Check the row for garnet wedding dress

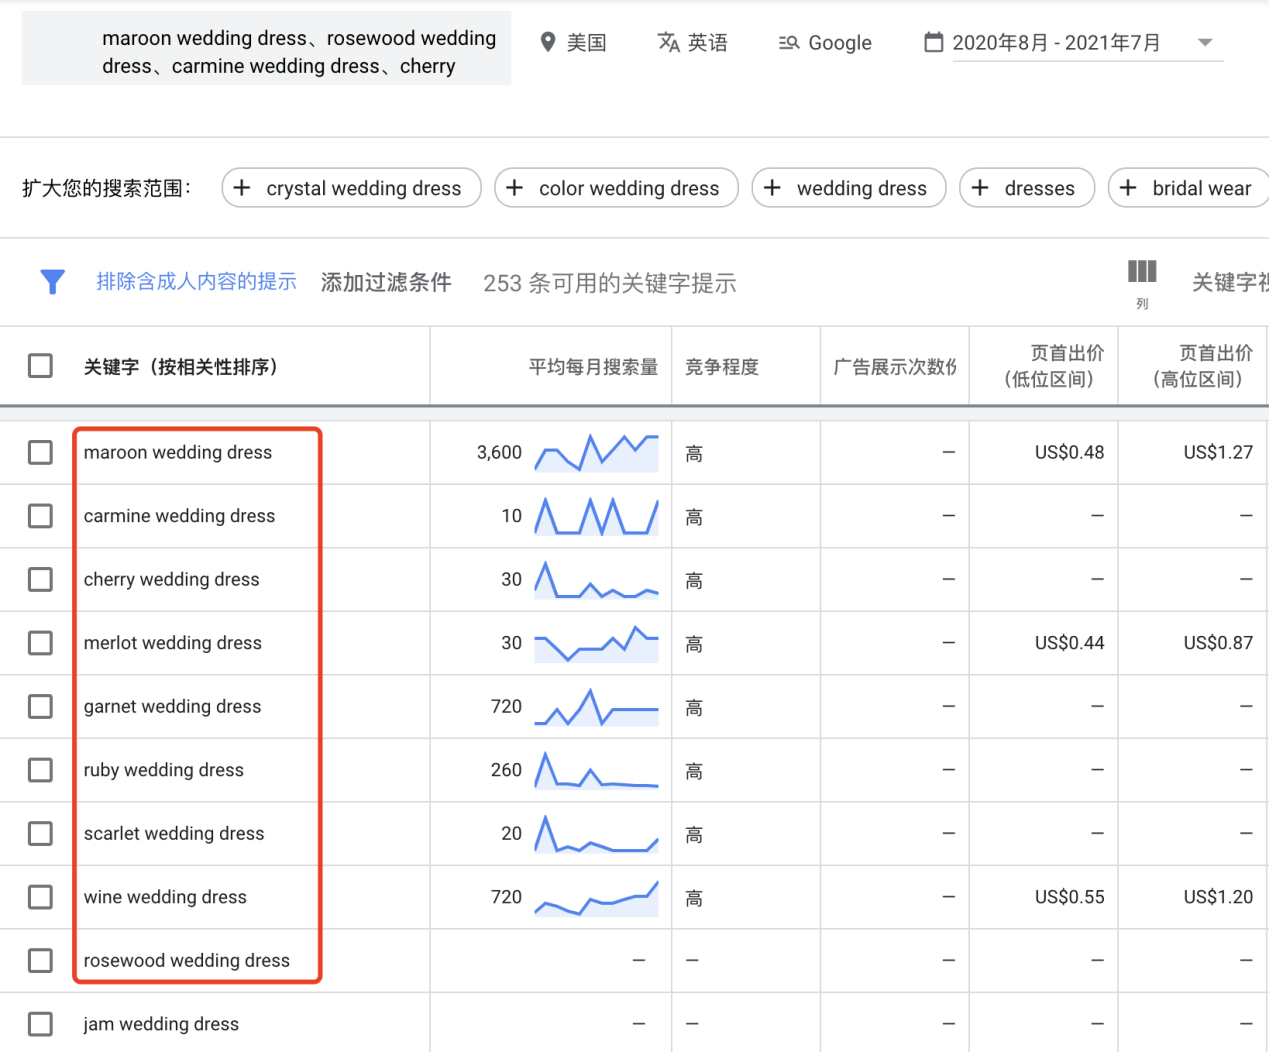pyautogui.click(x=40, y=706)
